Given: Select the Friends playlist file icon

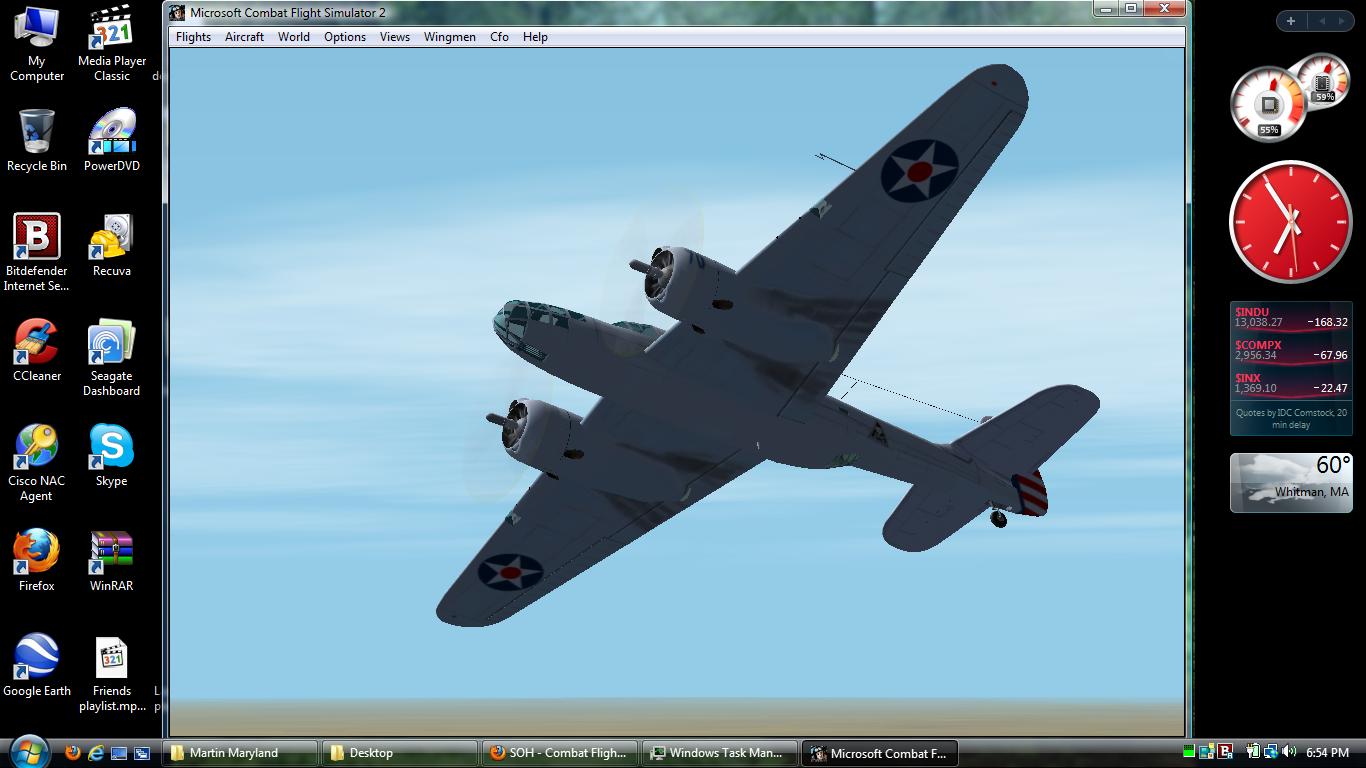Looking at the screenshot, I should 112,674.
